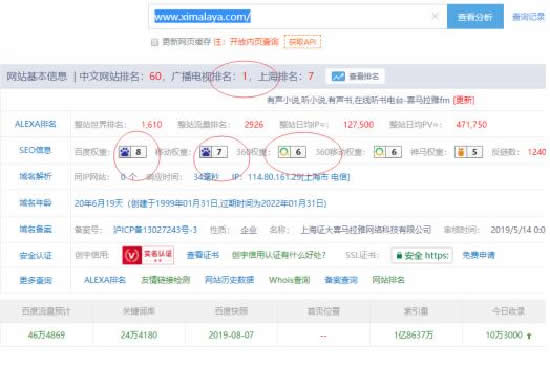Open the 友情链接检测 link

tap(166, 280)
